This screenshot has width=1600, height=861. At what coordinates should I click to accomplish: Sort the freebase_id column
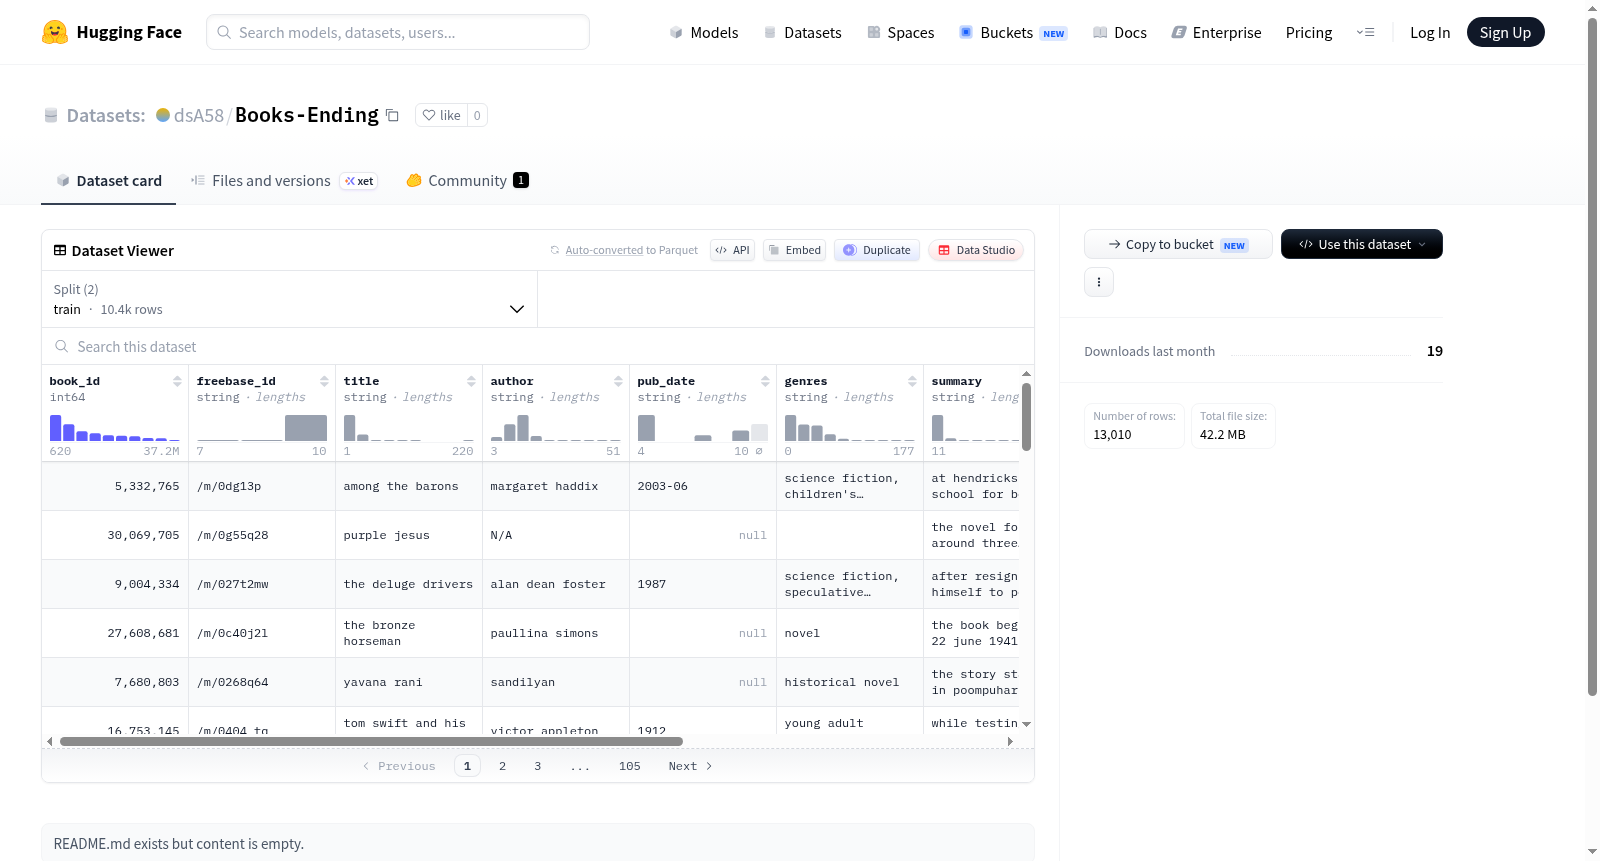point(324,381)
